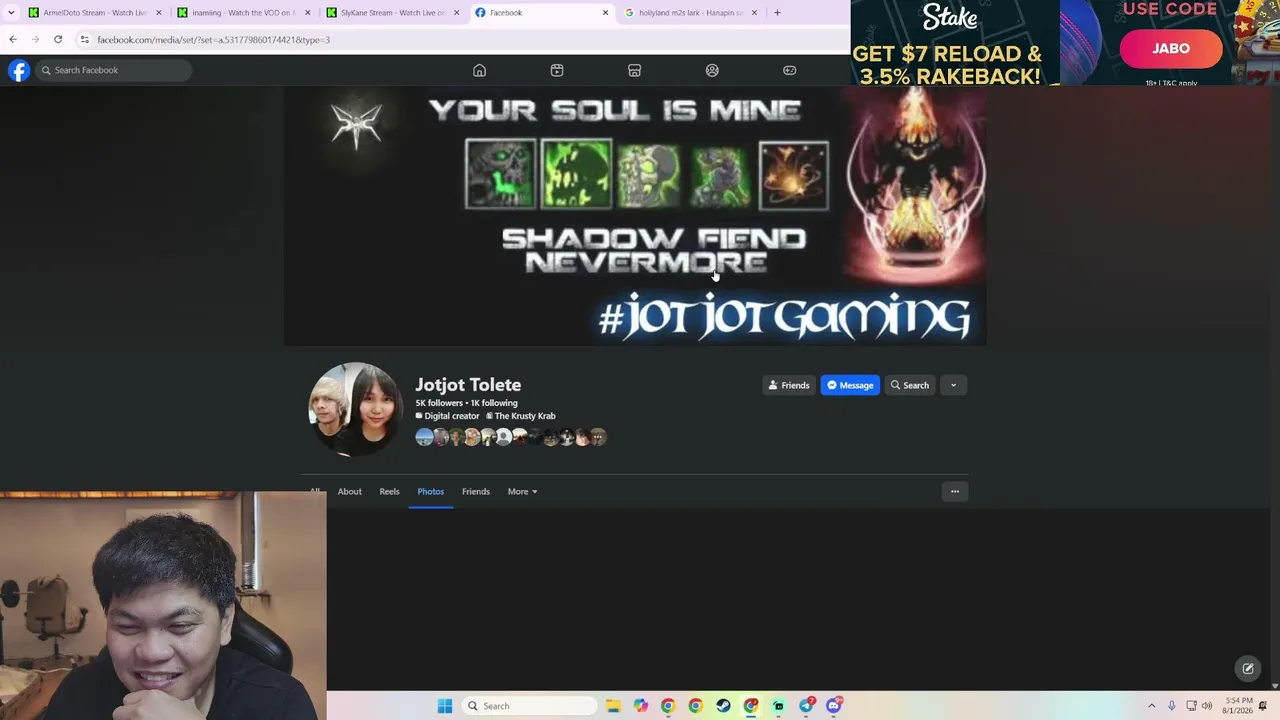The height and width of the screenshot is (720, 1280).
Task: Close the ArmelDoto Stream tab
Action: (158, 13)
